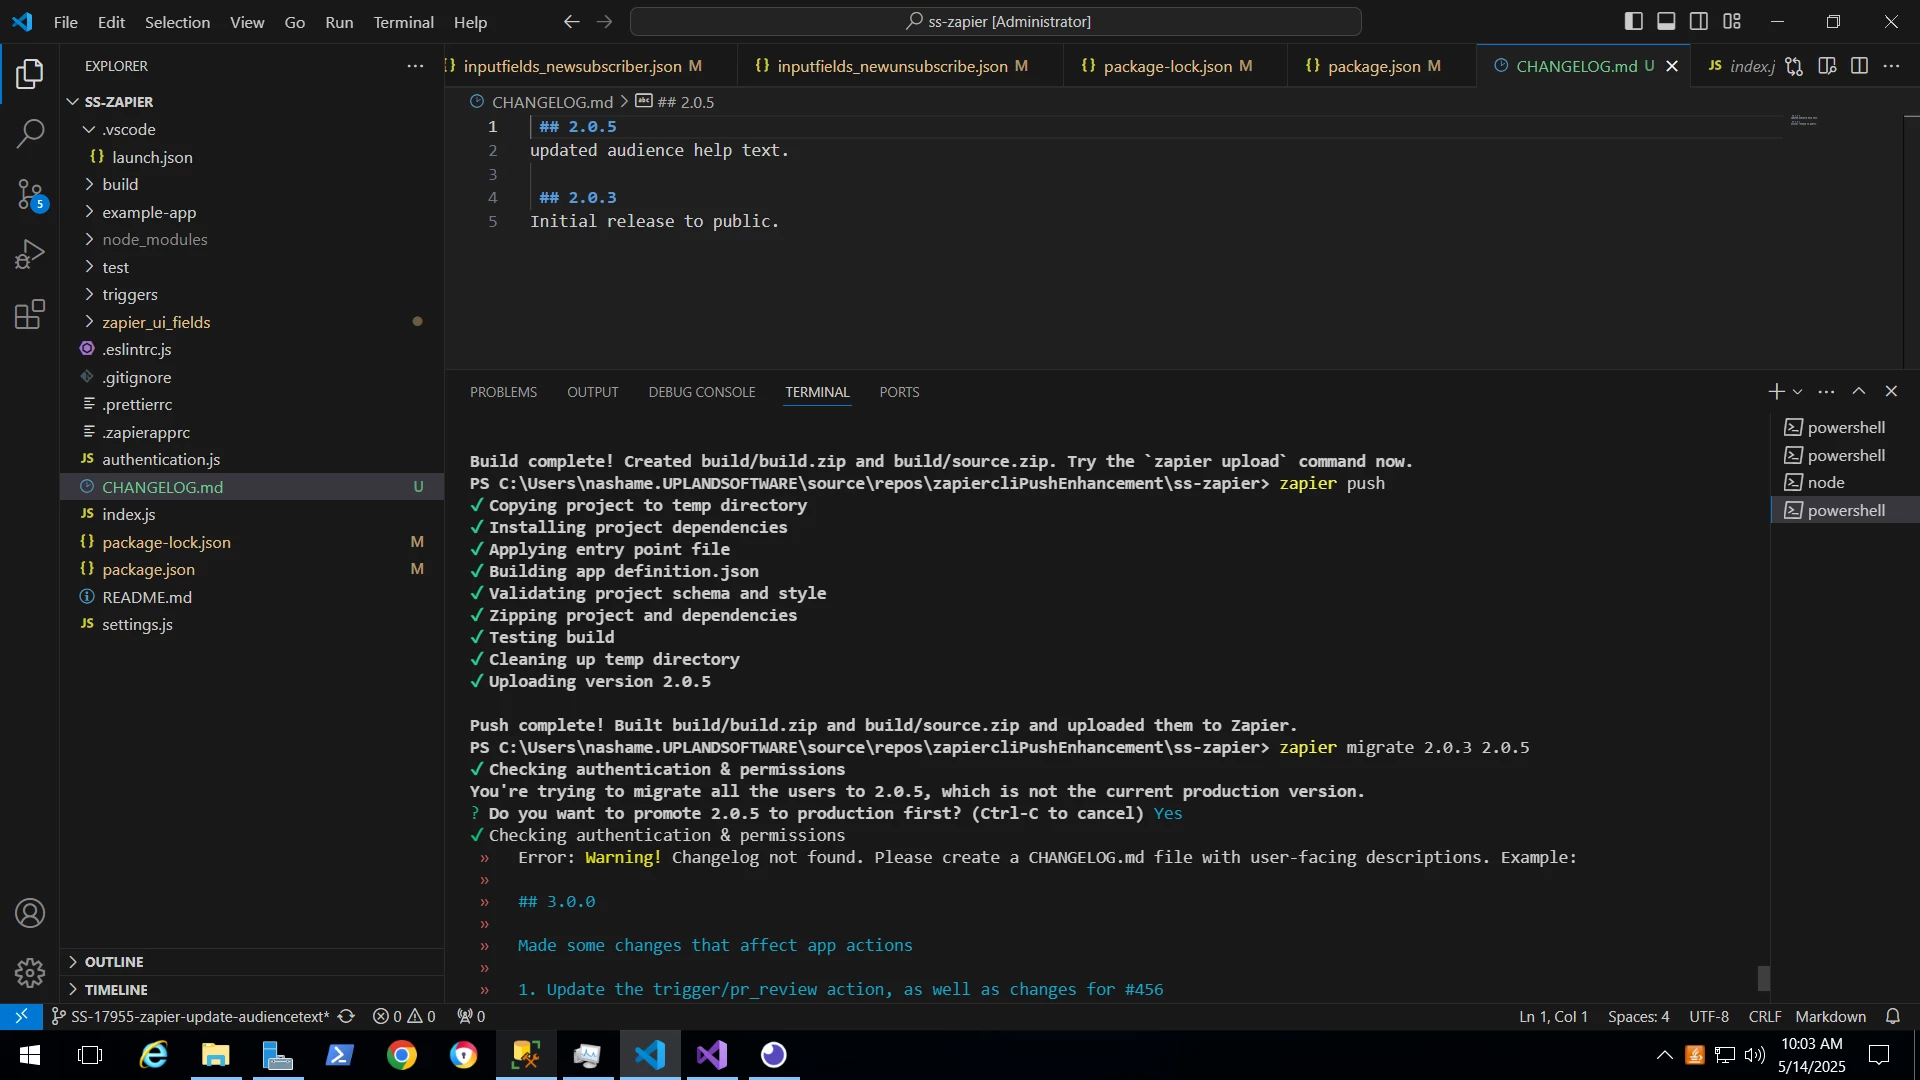1920x1080 pixels.
Task: Click the git branch name in status bar
Action: pyautogui.click(x=190, y=1017)
